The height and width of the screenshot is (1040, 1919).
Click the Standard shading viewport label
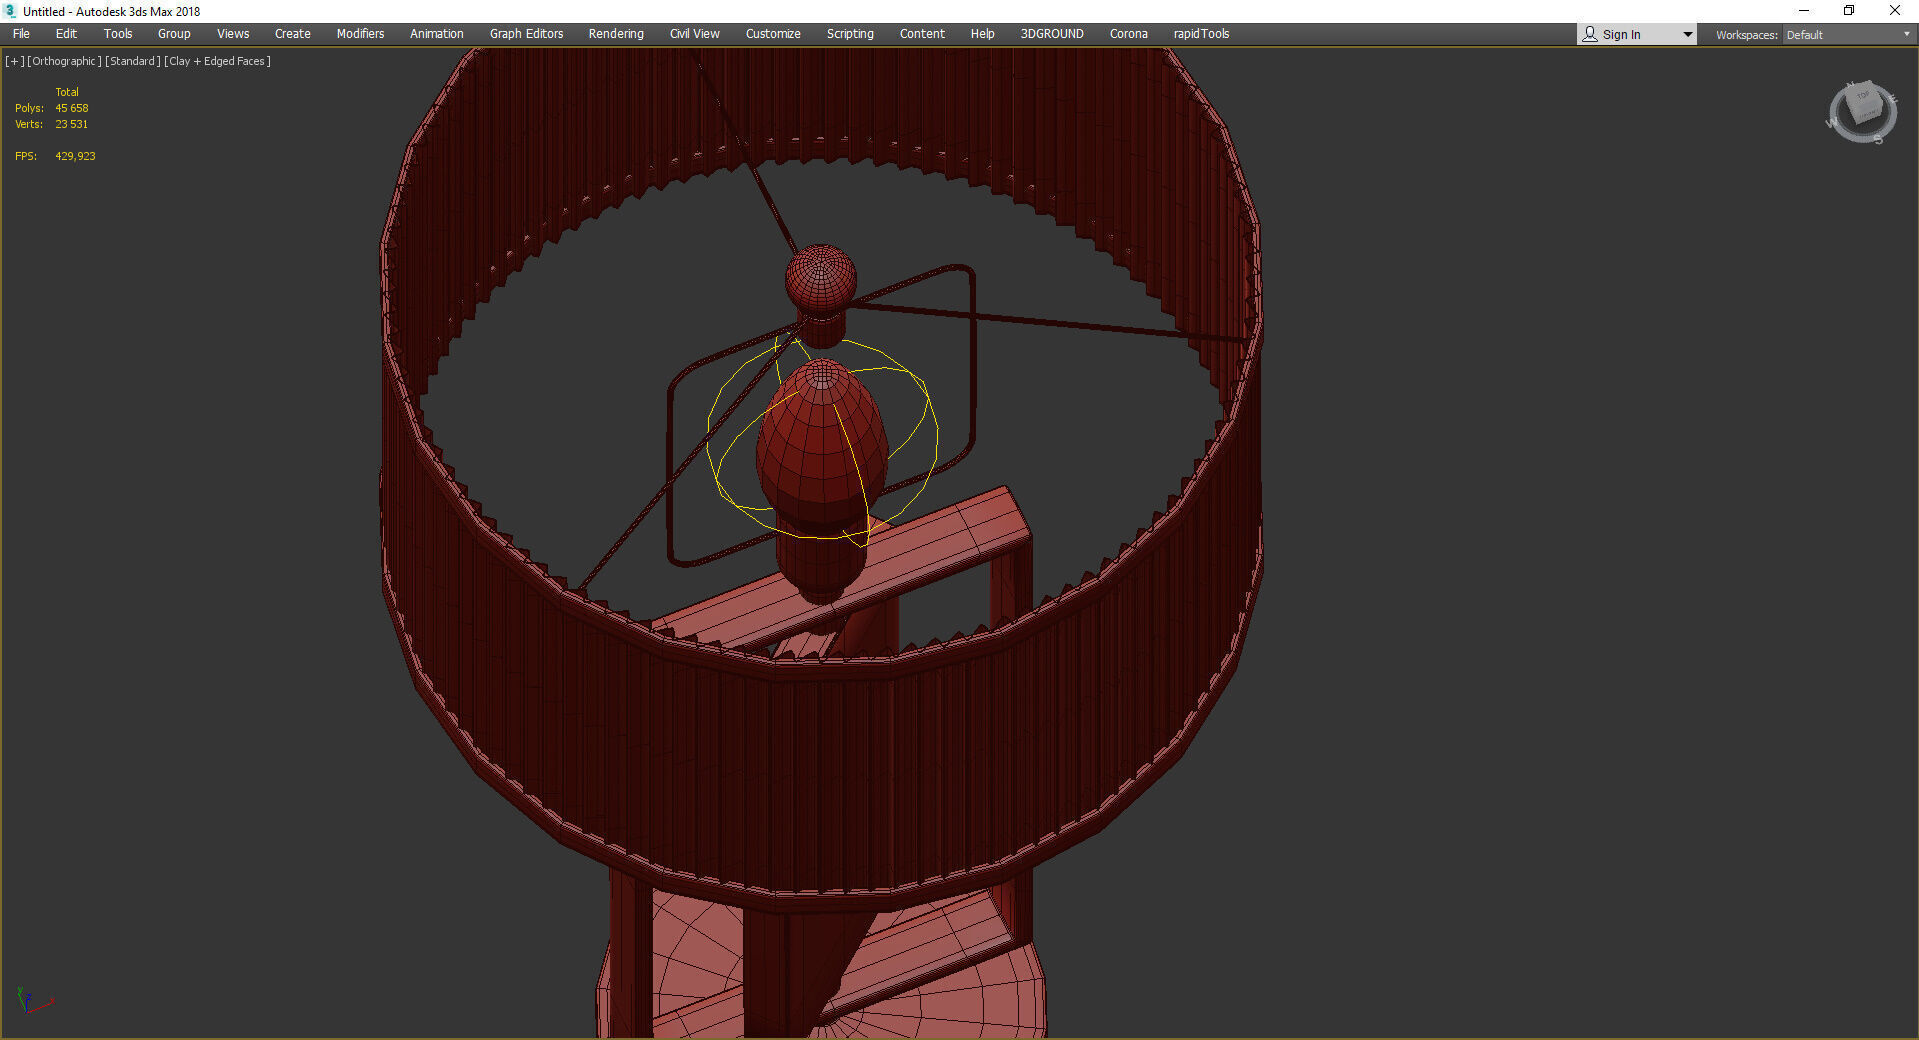click(x=133, y=61)
